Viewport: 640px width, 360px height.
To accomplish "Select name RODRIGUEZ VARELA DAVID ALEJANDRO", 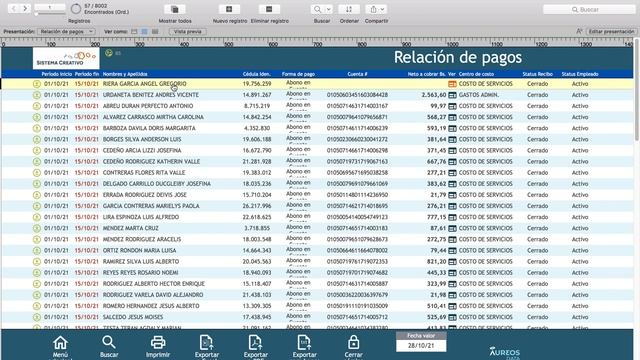I will point(153,295).
